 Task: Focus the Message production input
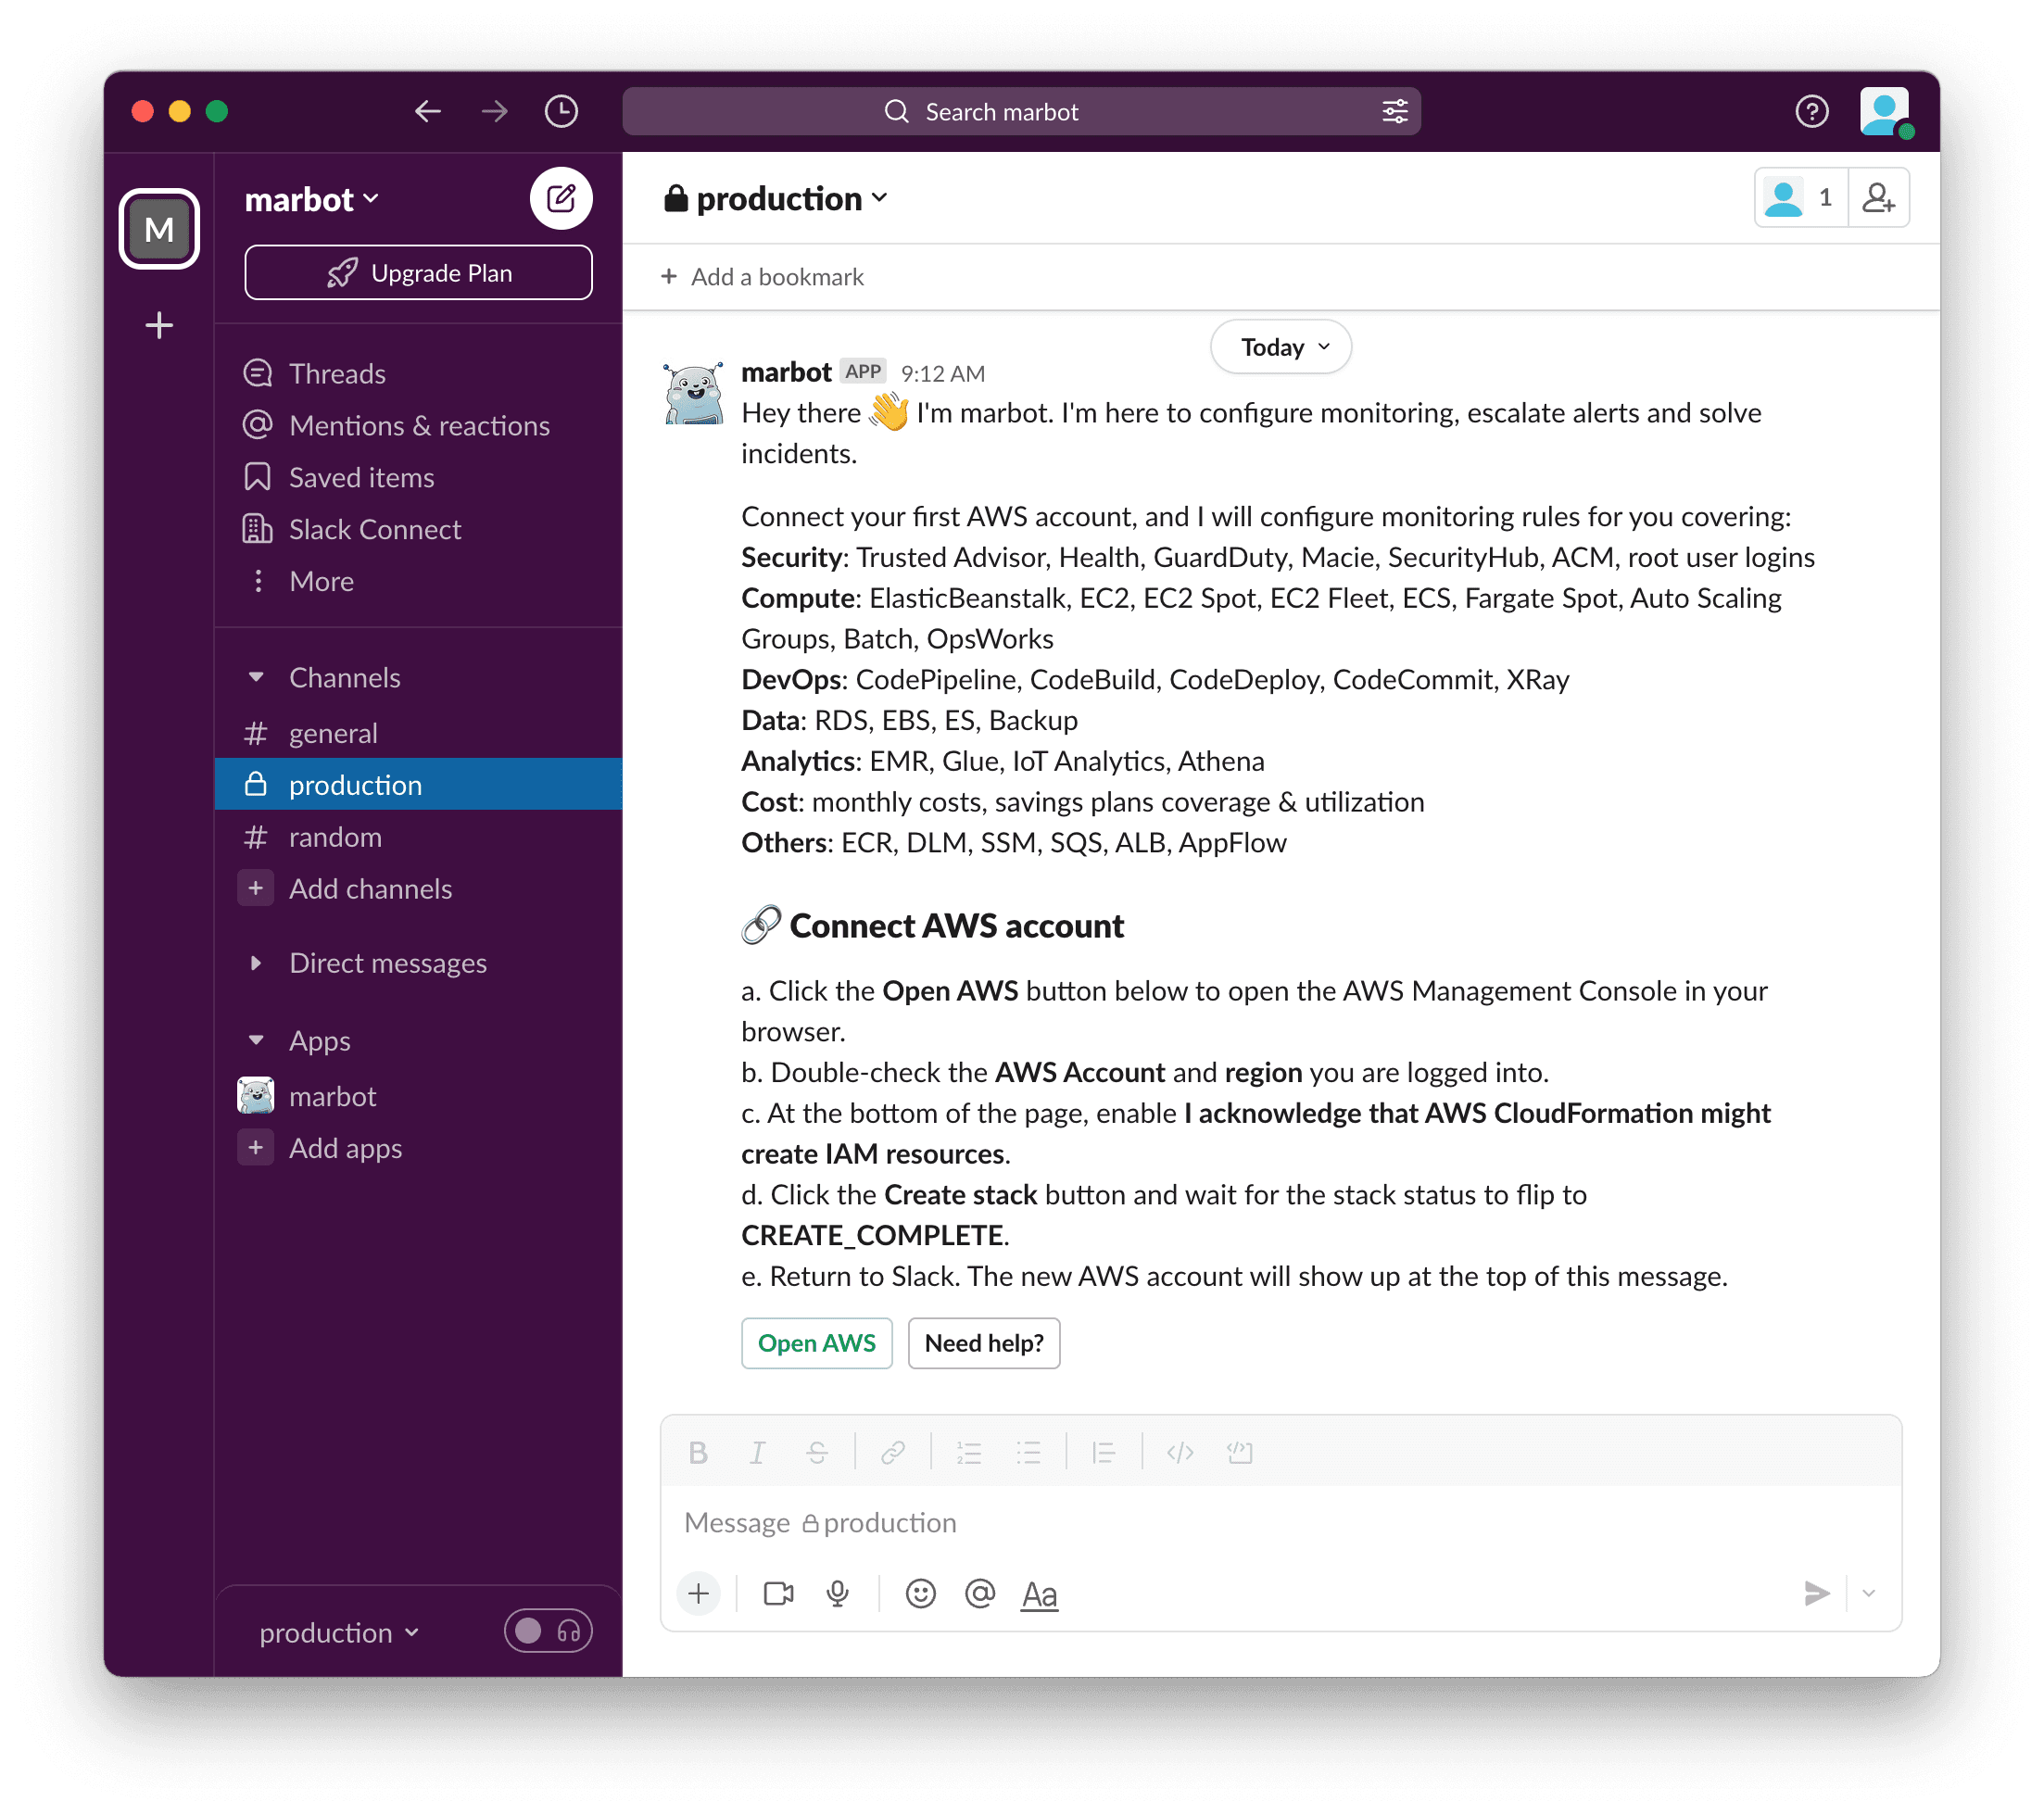1280,1522
